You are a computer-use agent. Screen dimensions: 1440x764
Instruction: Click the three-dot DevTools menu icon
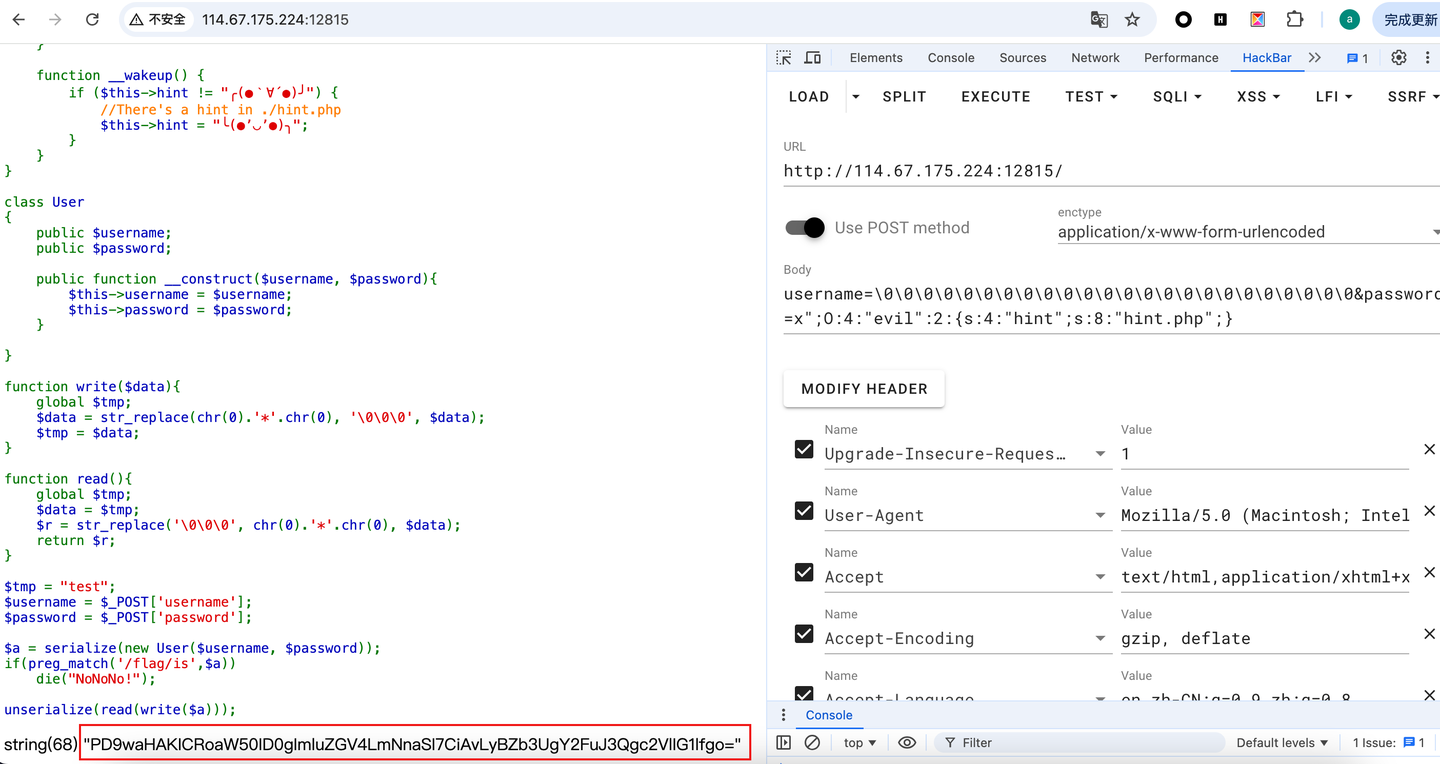click(x=1427, y=57)
